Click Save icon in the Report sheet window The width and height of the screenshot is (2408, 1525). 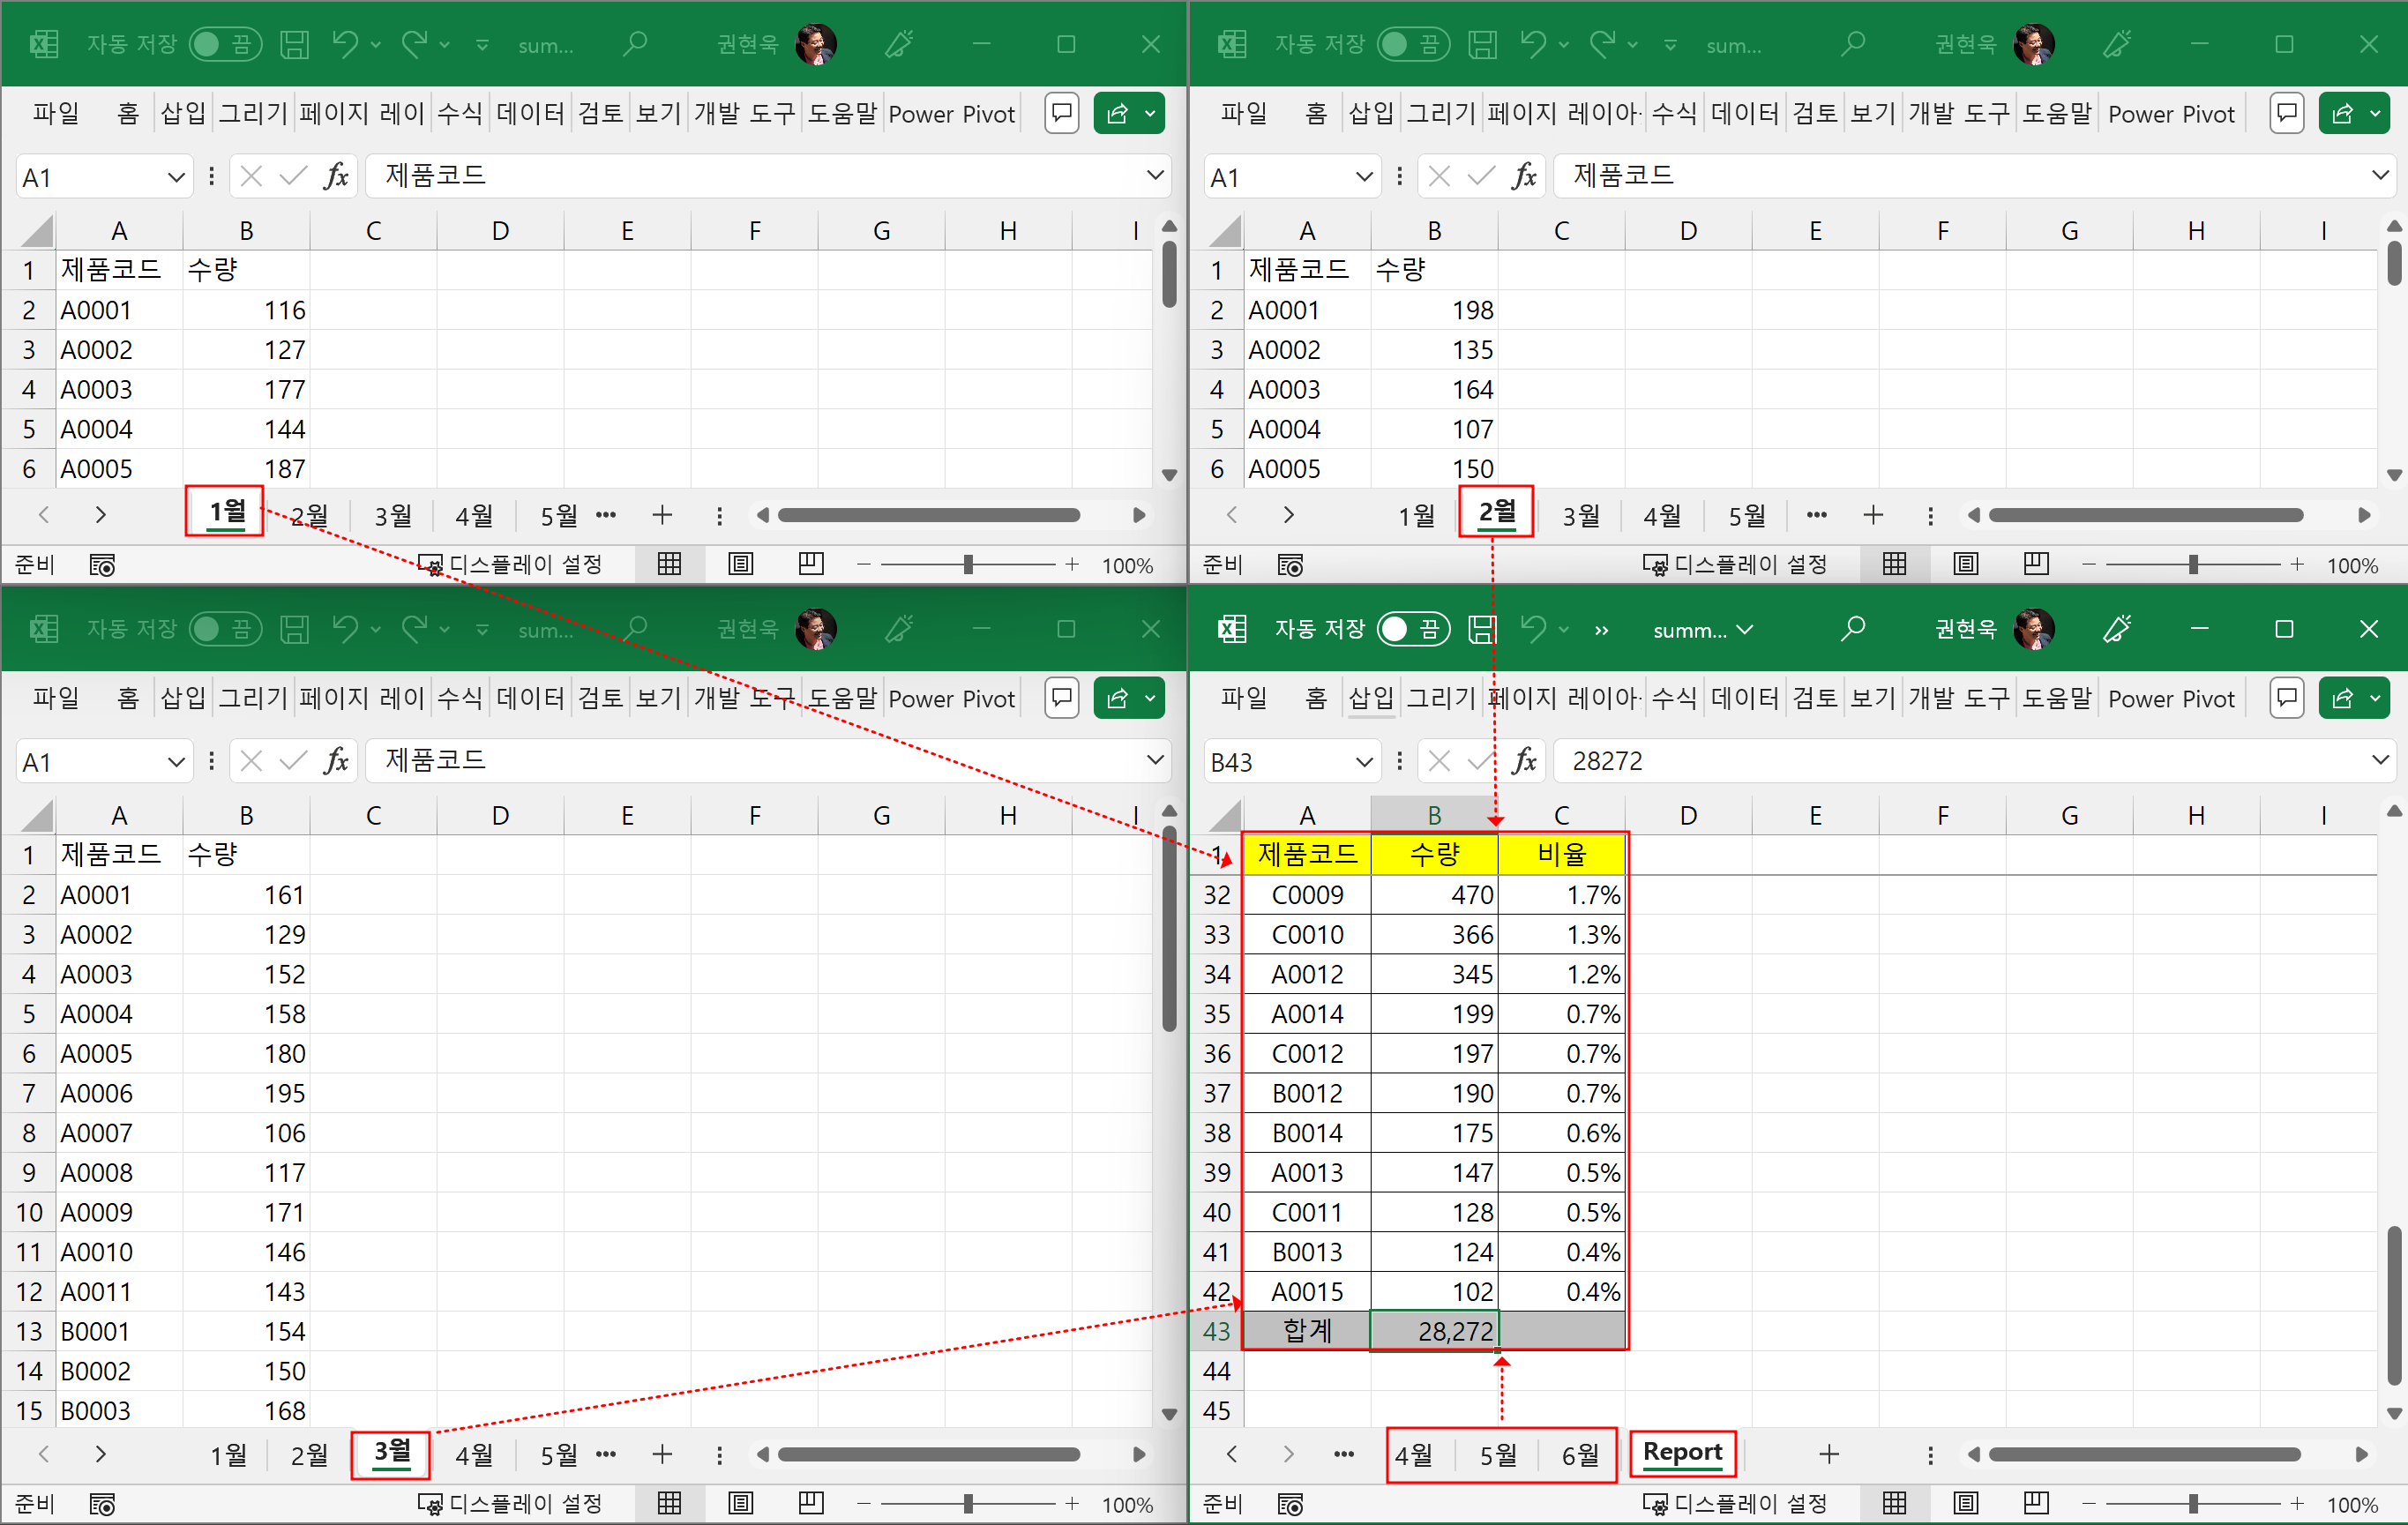(x=1481, y=629)
